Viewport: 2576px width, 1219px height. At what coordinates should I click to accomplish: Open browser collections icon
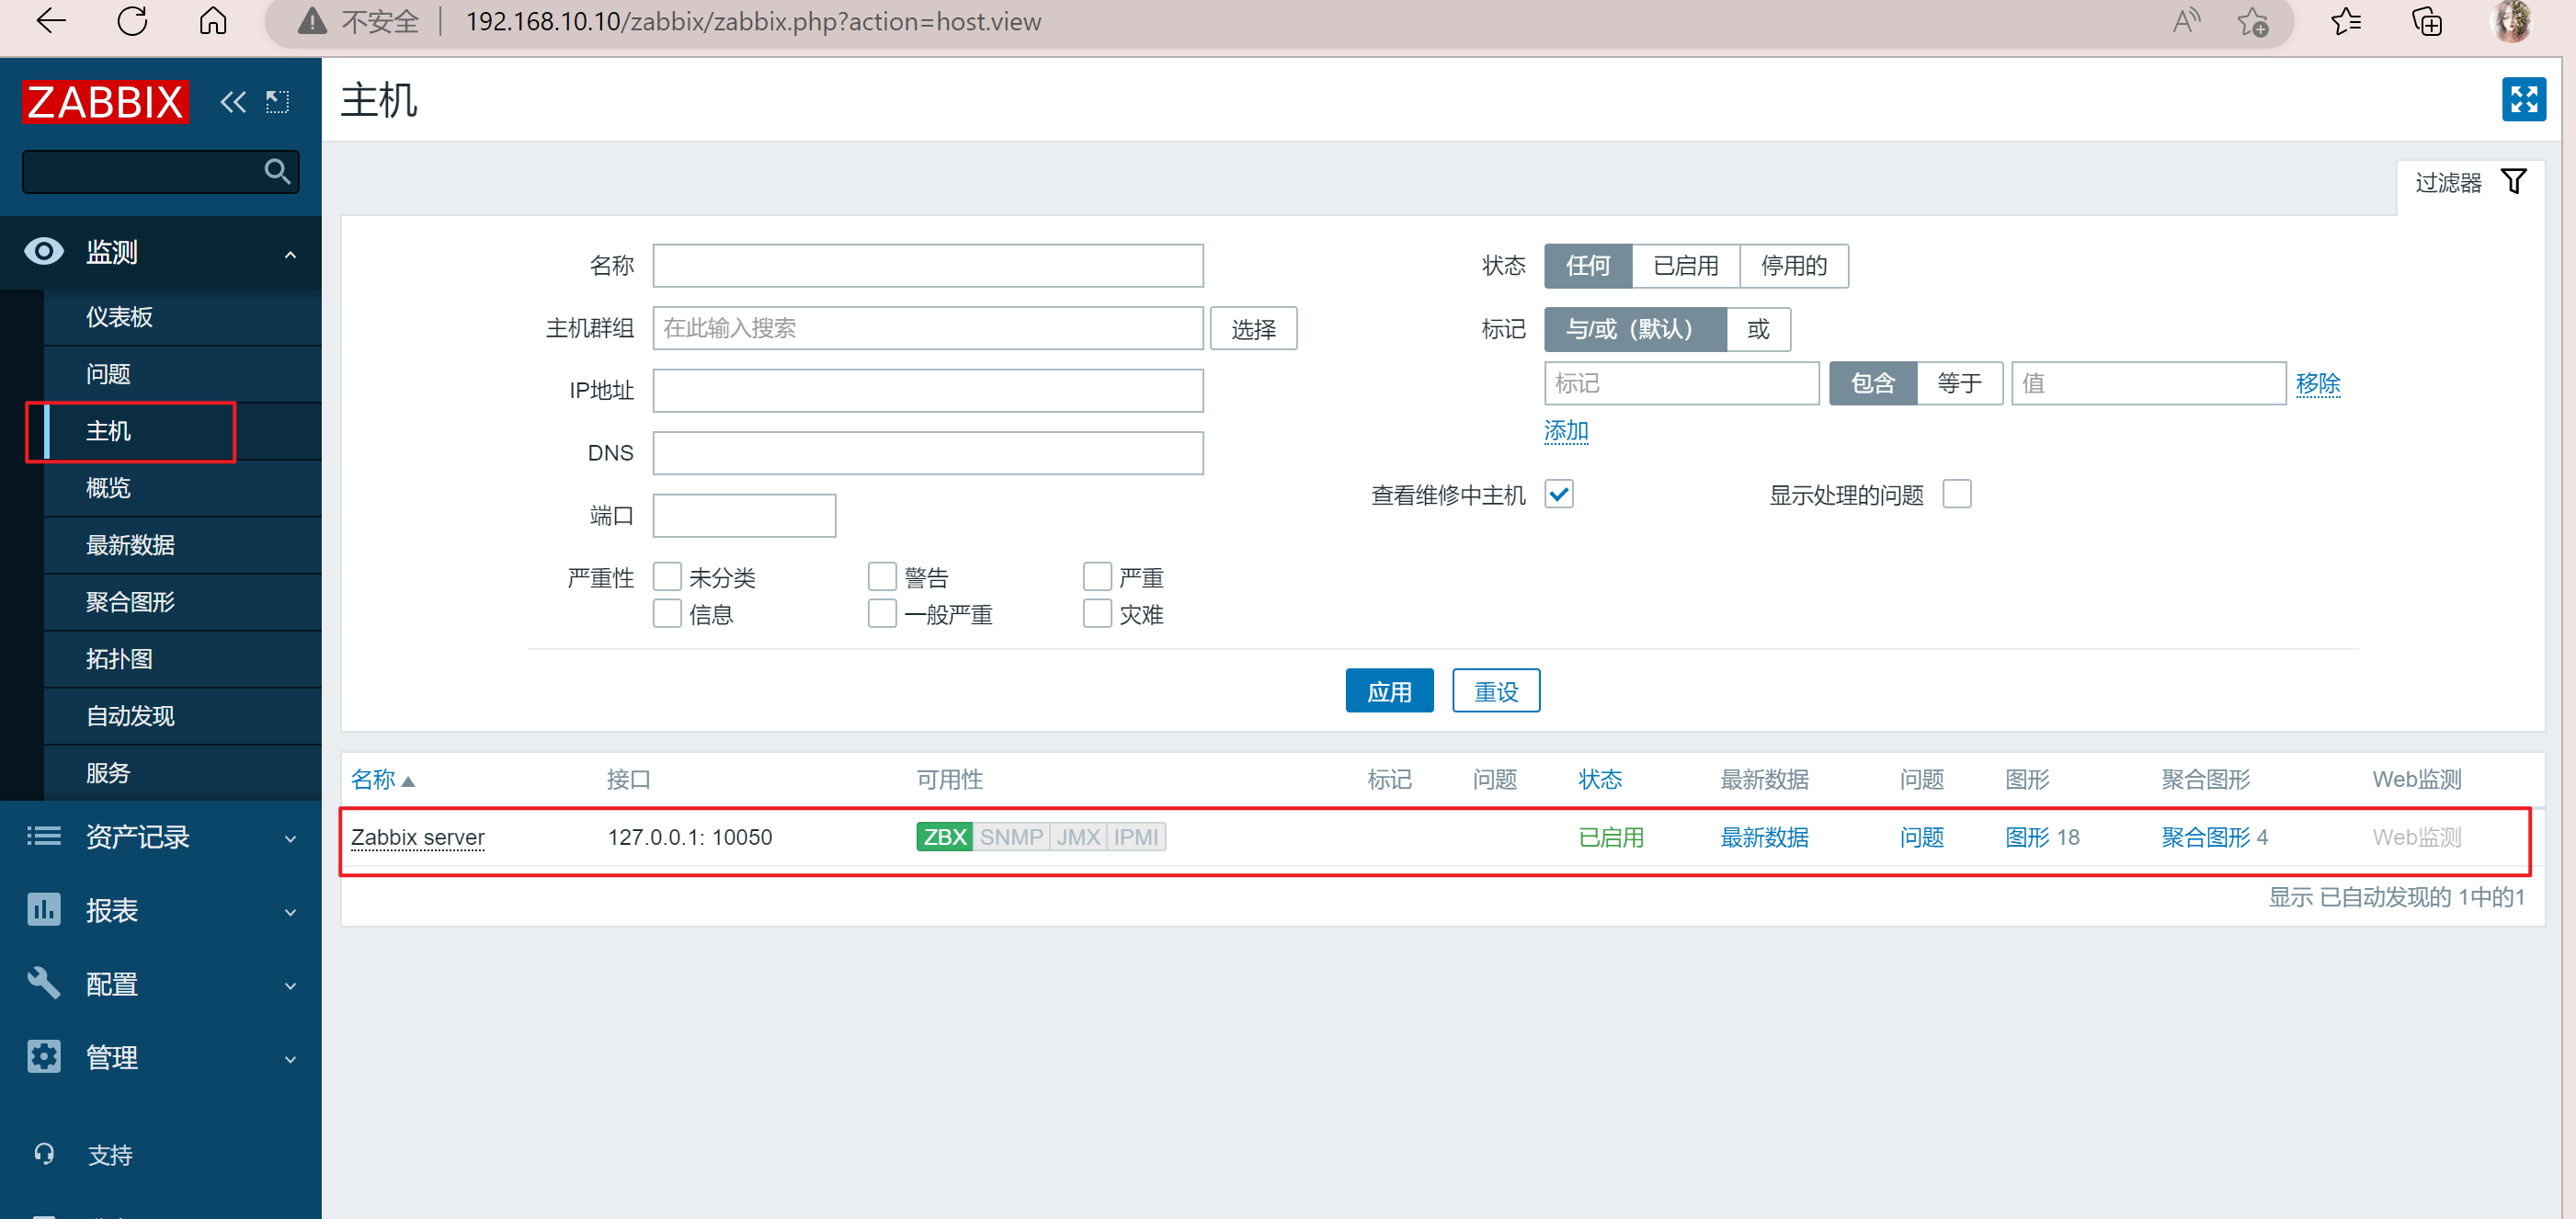2427,21
